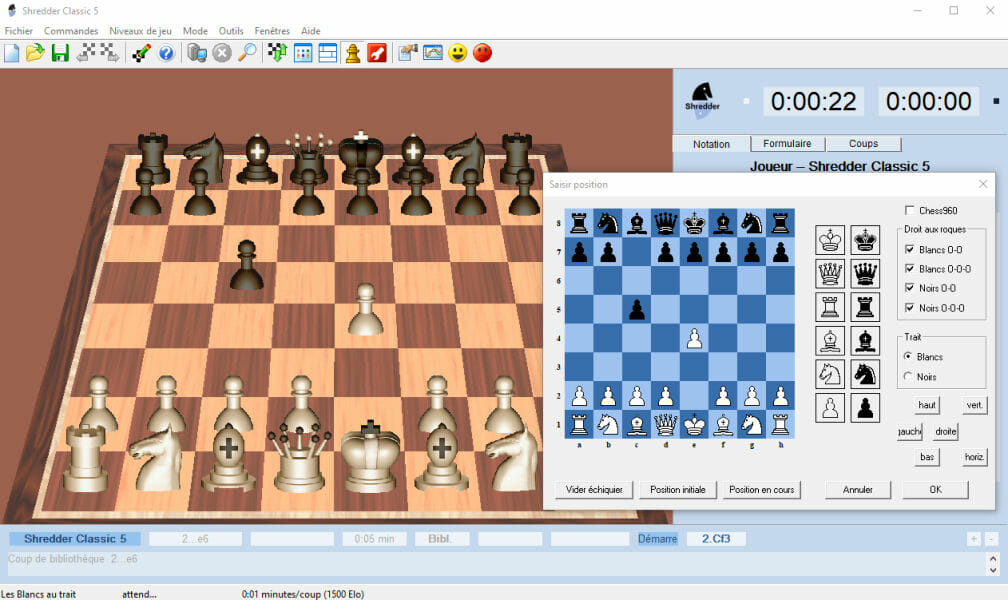Click the blue window layout icon

point(328,53)
